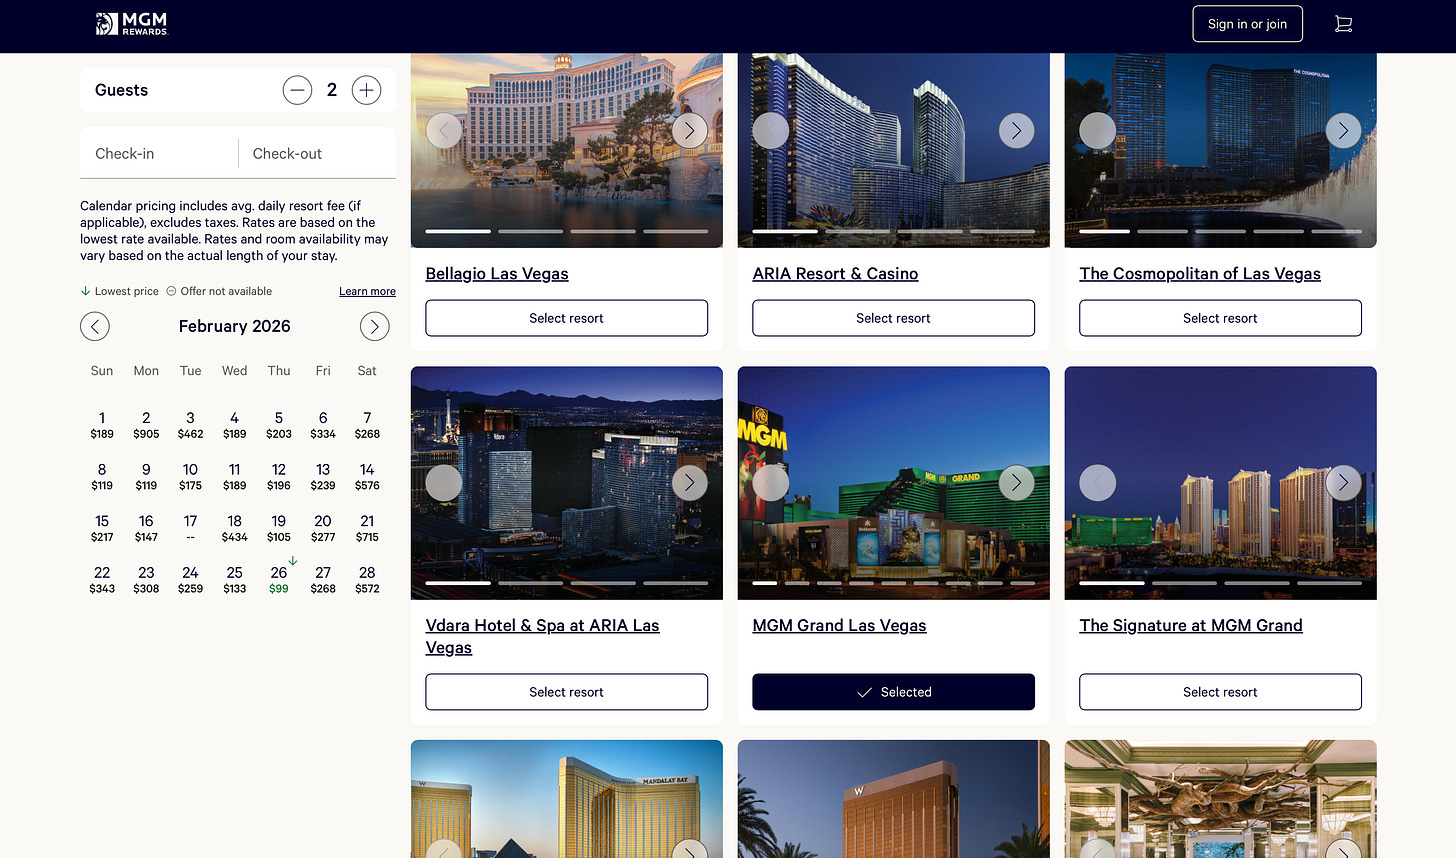The width and height of the screenshot is (1456, 858).
Task: Show next Bellagio photo
Action: 689,130
